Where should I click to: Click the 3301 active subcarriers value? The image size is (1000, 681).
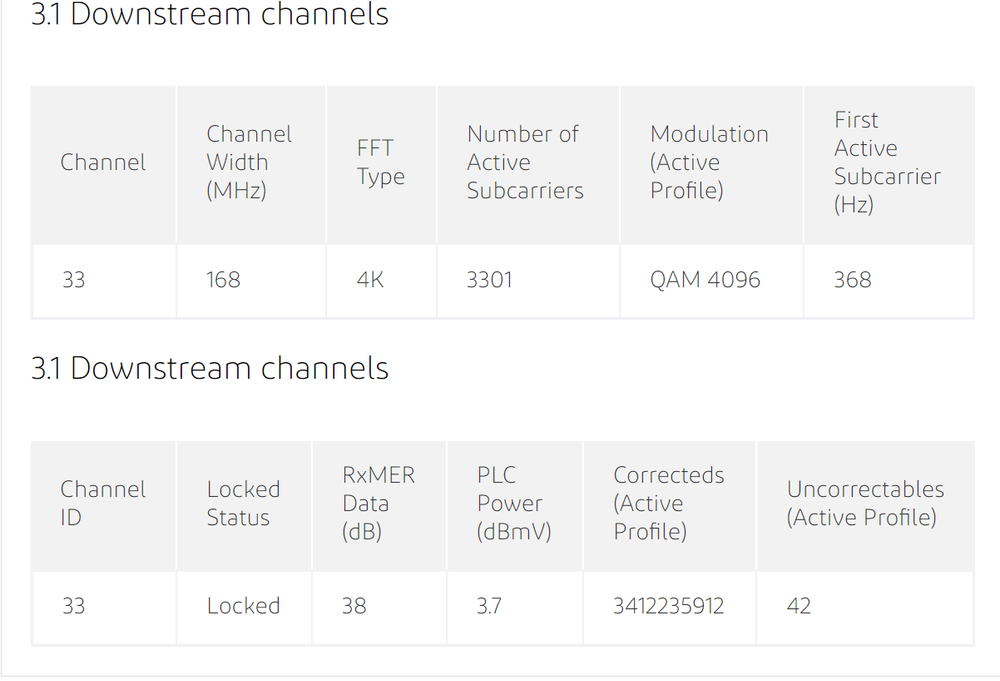tap(489, 280)
